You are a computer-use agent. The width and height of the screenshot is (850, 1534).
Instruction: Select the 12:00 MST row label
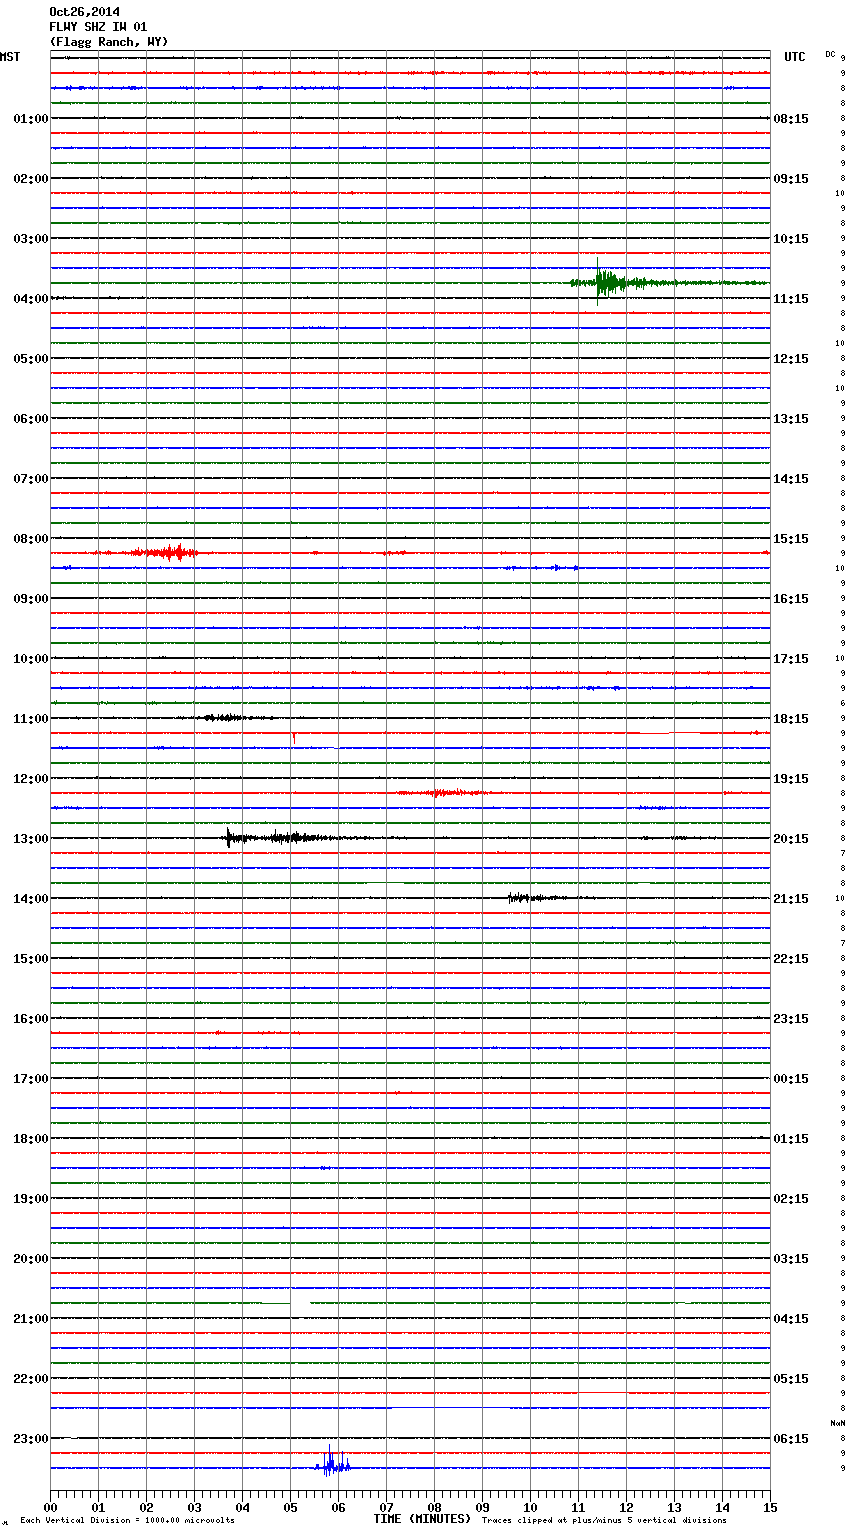31,779
